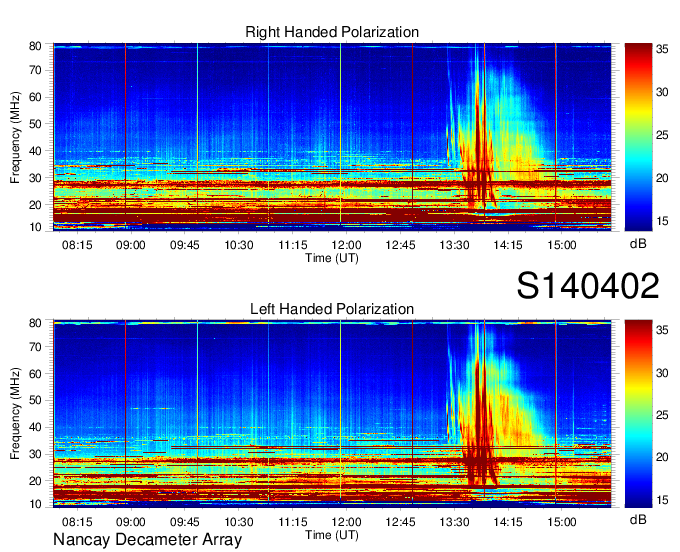This screenshot has width=680, height=552.
Task: Click the Left Handed plot color bar
Action: (638, 414)
